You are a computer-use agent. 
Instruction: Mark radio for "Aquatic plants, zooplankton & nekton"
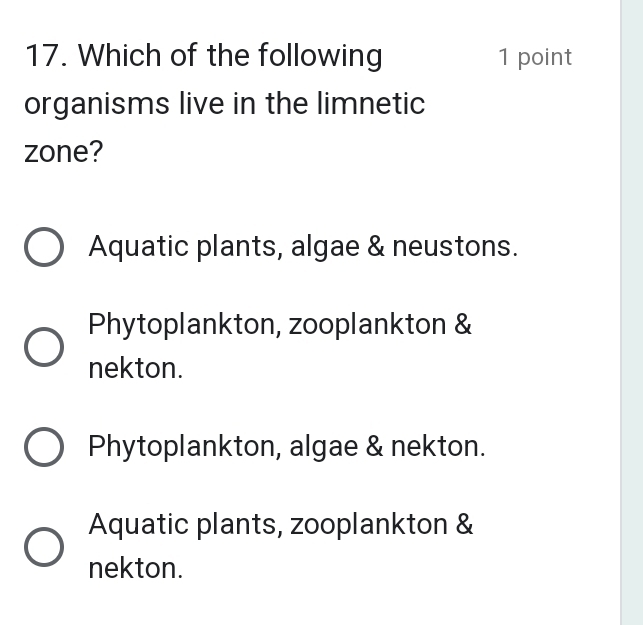click(44, 547)
